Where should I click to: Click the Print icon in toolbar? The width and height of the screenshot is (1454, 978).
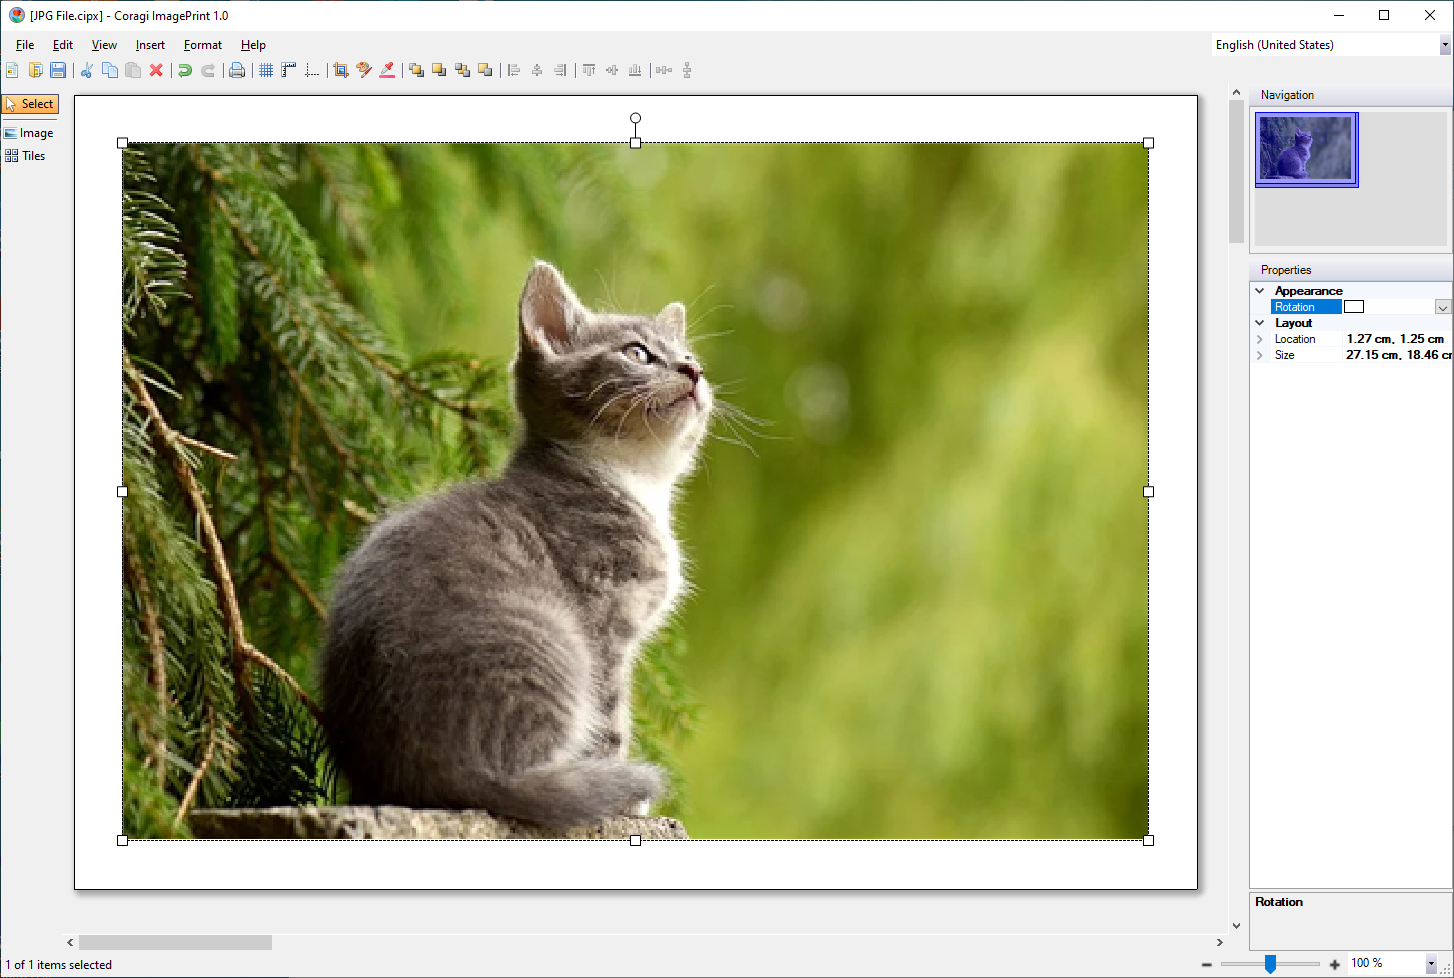[x=237, y=70]
